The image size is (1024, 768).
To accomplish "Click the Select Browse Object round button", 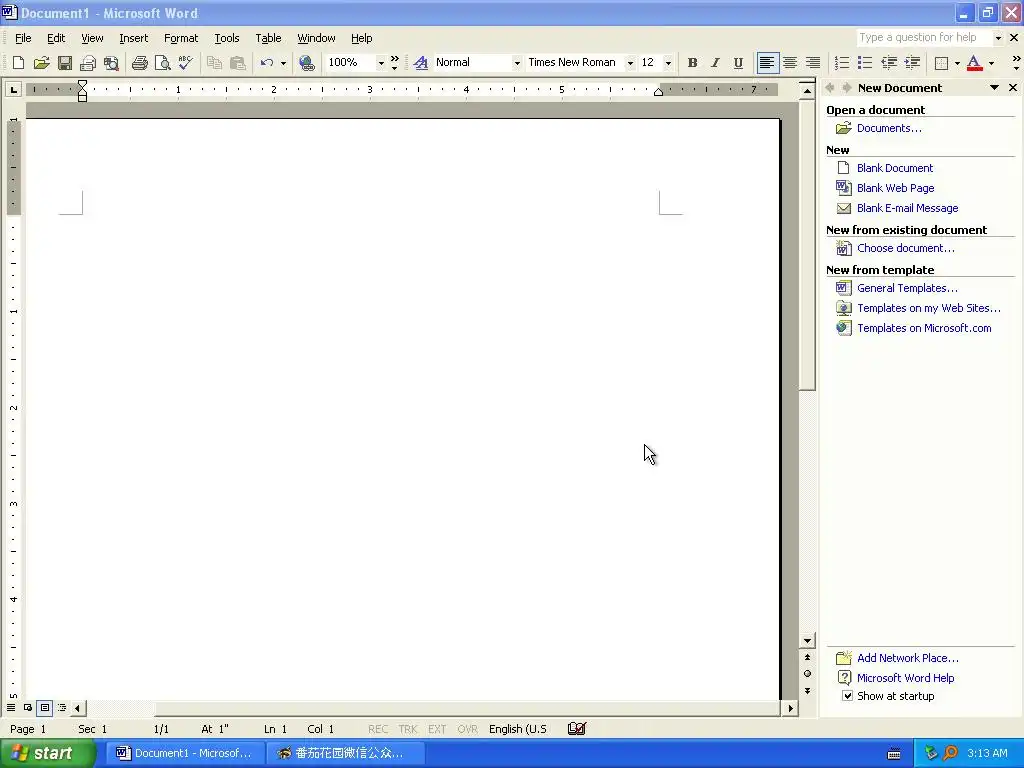I will click(808, 674).
